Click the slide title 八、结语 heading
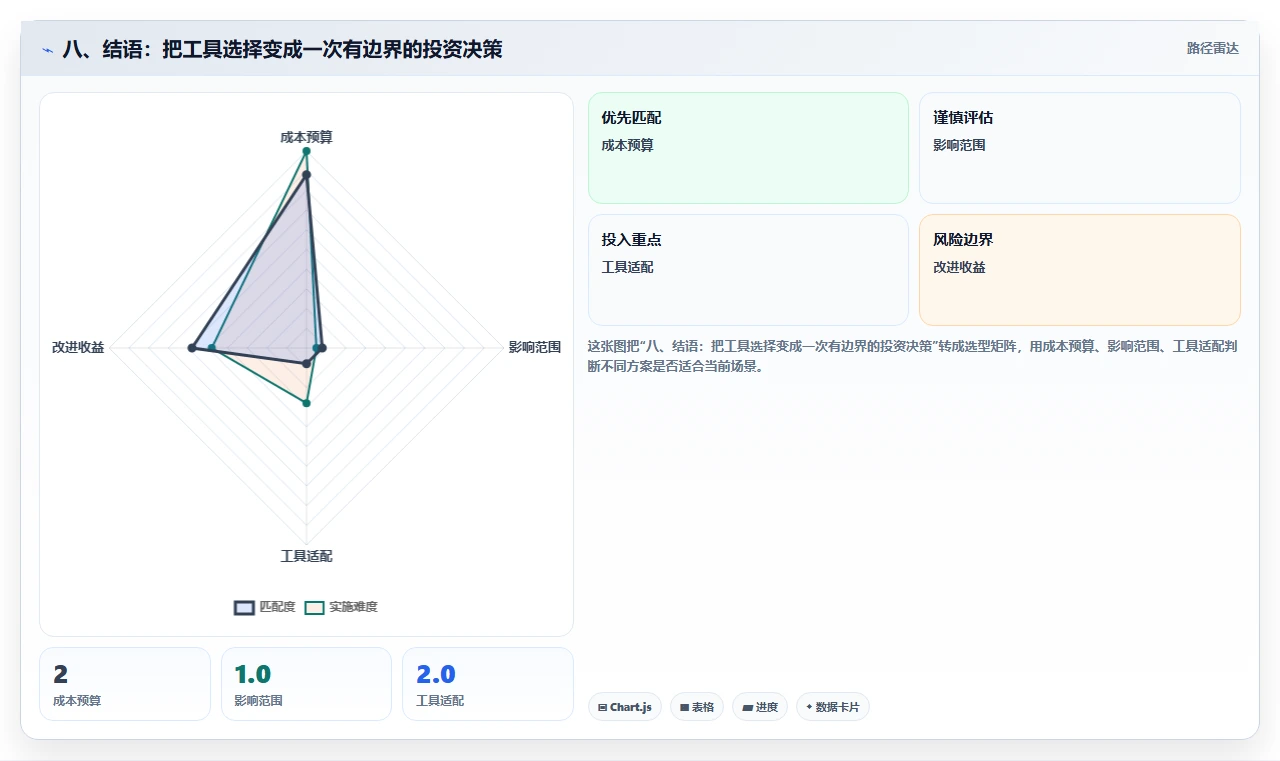1280x761 pixels. pos(282,49)
